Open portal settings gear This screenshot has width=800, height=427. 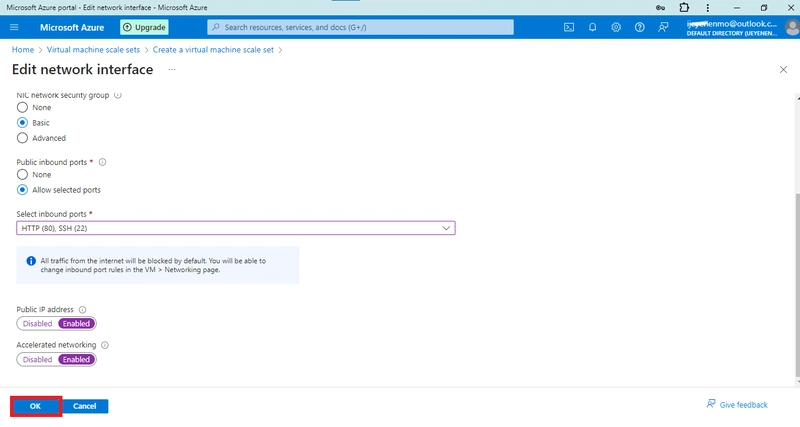pyautogui.click(x=616, y=28)
